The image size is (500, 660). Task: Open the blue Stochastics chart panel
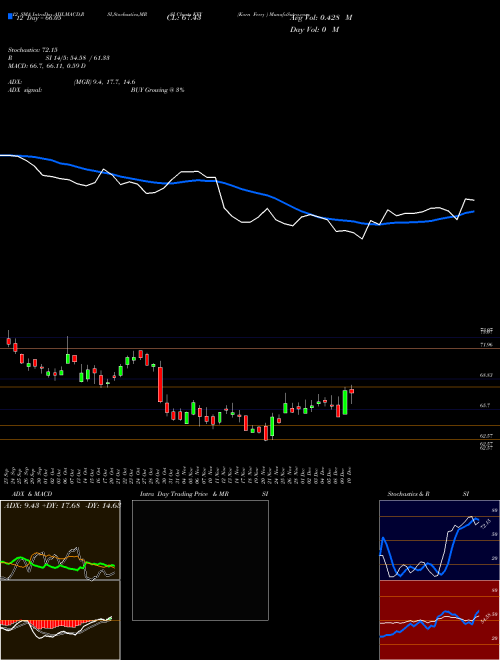pyautogui.click(x=440, y=540)
